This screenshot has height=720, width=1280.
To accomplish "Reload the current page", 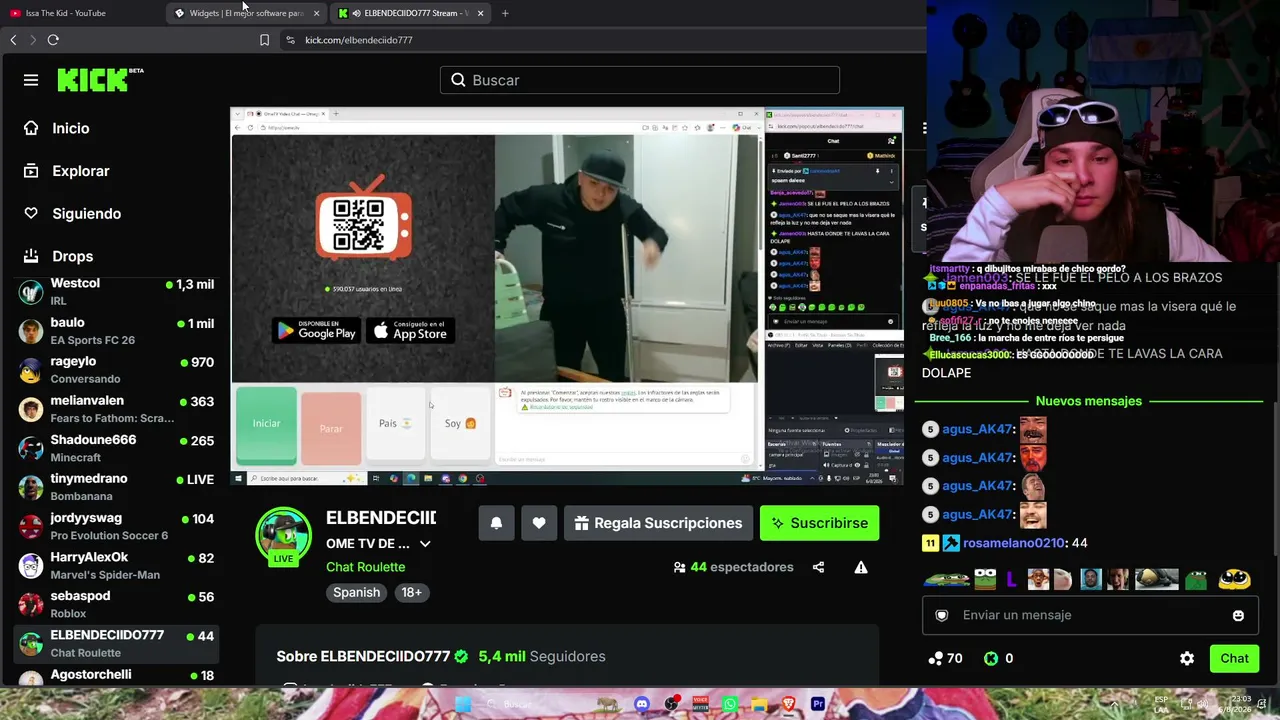I will pyautogui.click(x=53, y=40).
